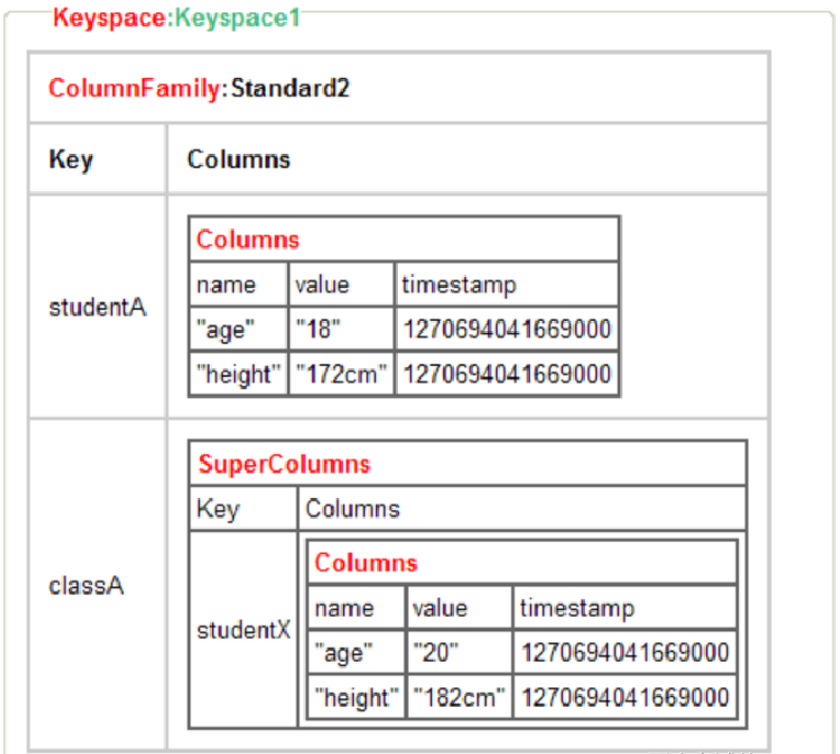Select the studentA row key
Screen dimensions: 840x754
(x=97, y=306)
